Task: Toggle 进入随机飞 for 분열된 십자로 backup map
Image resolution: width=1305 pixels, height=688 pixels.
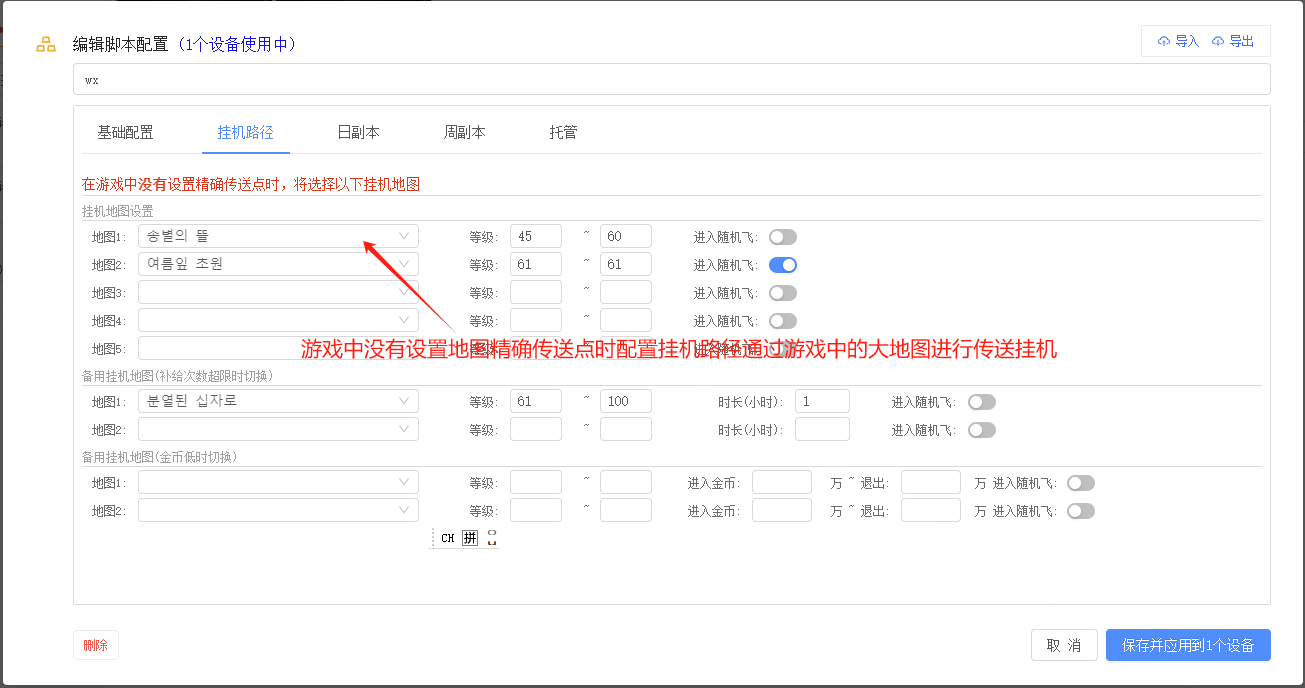Action: tap(981, 402)
